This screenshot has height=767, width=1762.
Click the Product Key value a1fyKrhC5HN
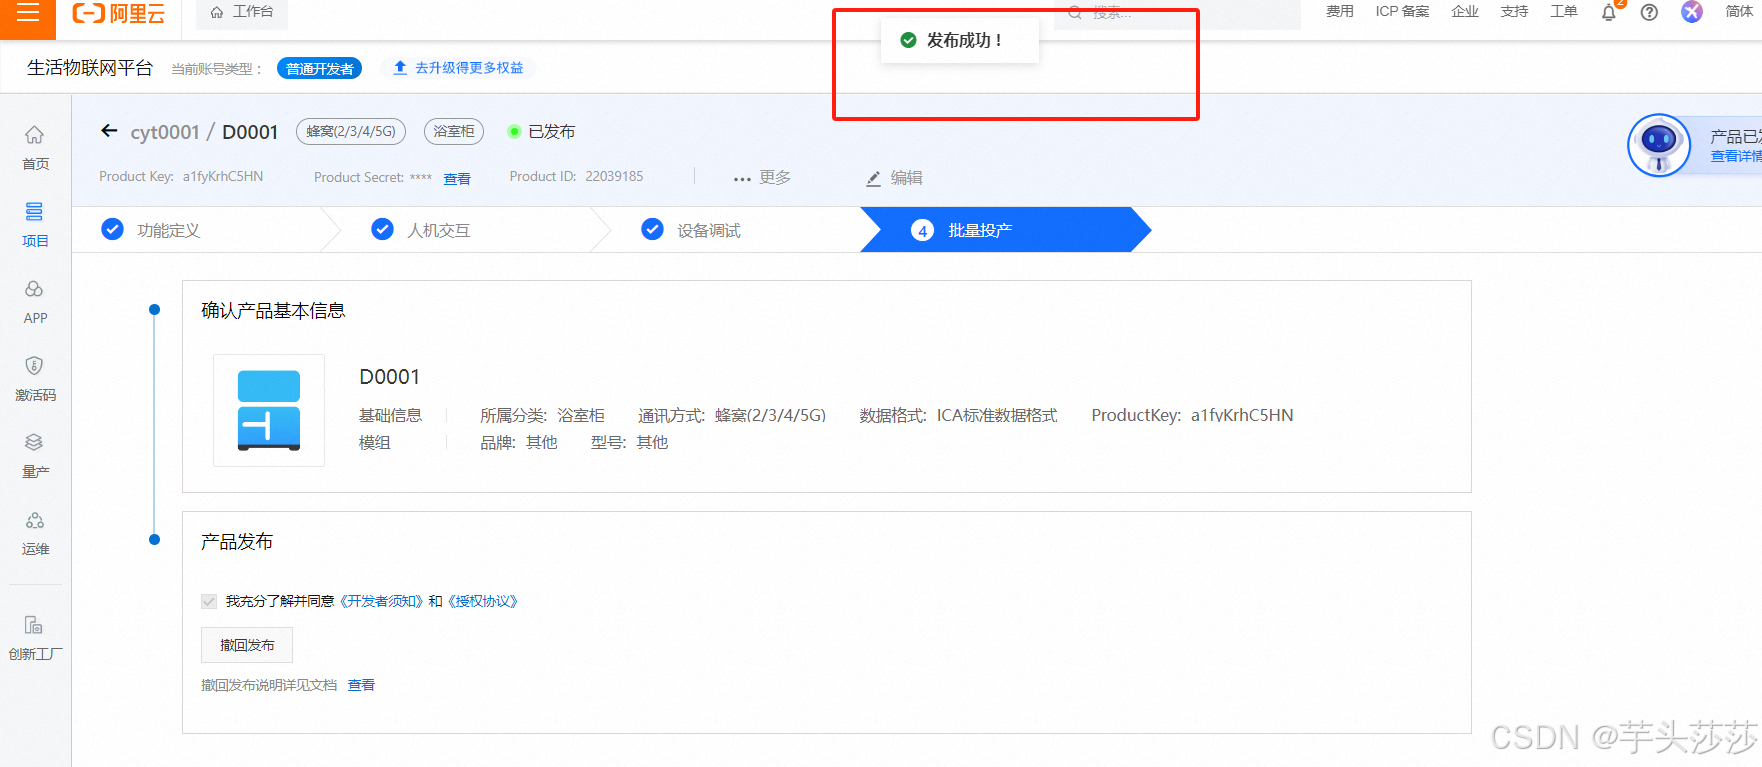pos(223,176)
